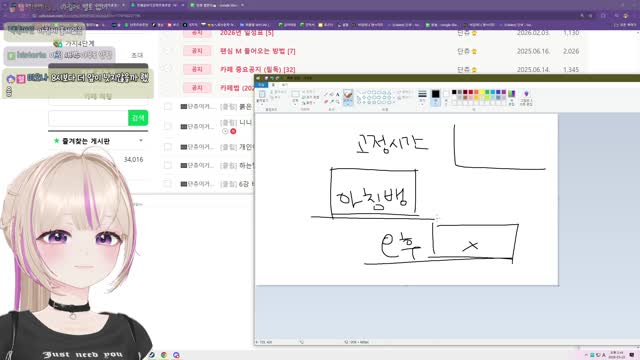Click the Undo arrow in Paint title bar
The image size is (640, 360).
pos(272,78)
